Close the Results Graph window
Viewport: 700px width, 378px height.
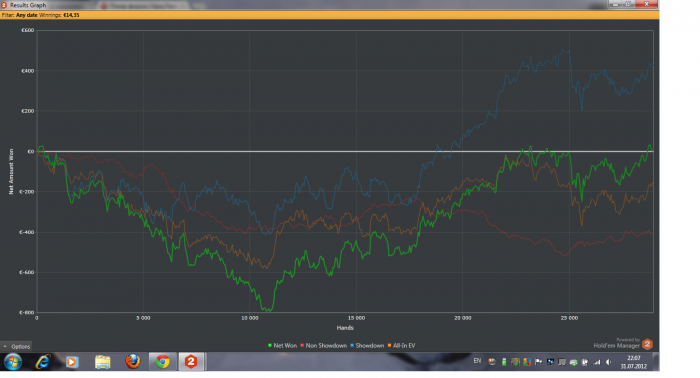pos(646,4)
